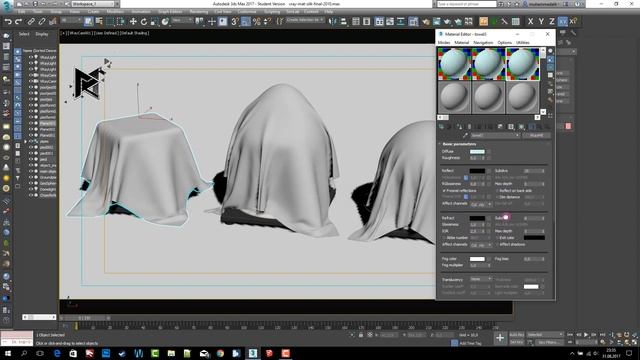Screen dimensions: 640x360
Task: Open the reference coordinate system dropdown
Action: (x=181, y=20)
